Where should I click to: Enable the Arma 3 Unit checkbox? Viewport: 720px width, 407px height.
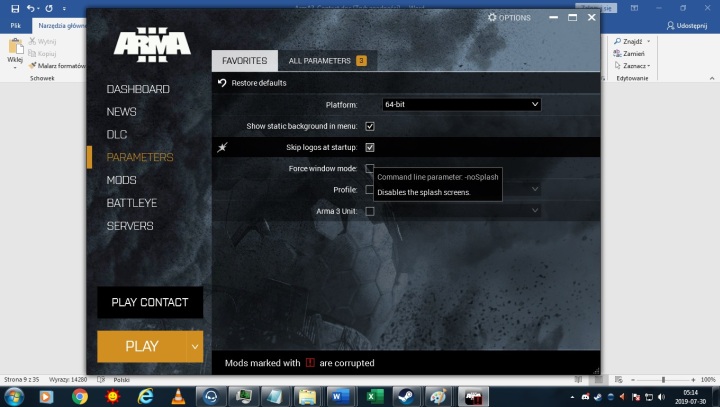(x=370, y=211)
